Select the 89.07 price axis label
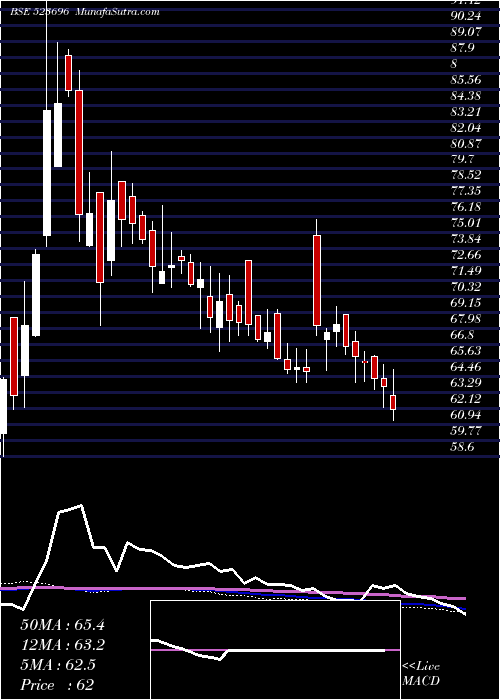 (466, 32)
